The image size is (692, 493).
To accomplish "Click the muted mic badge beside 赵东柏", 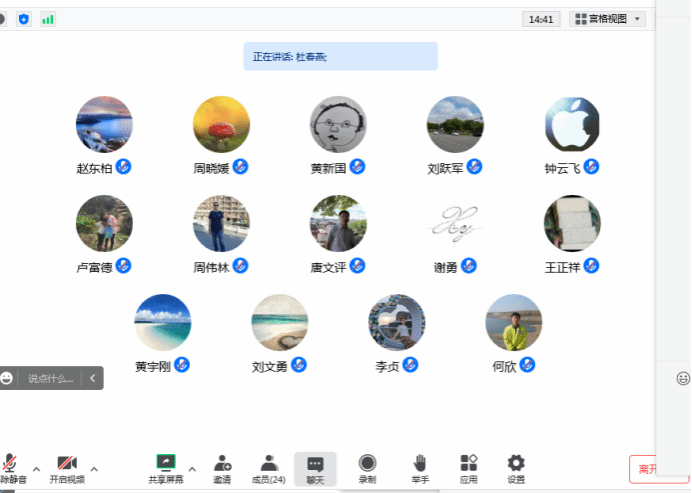I will point(124,167).
